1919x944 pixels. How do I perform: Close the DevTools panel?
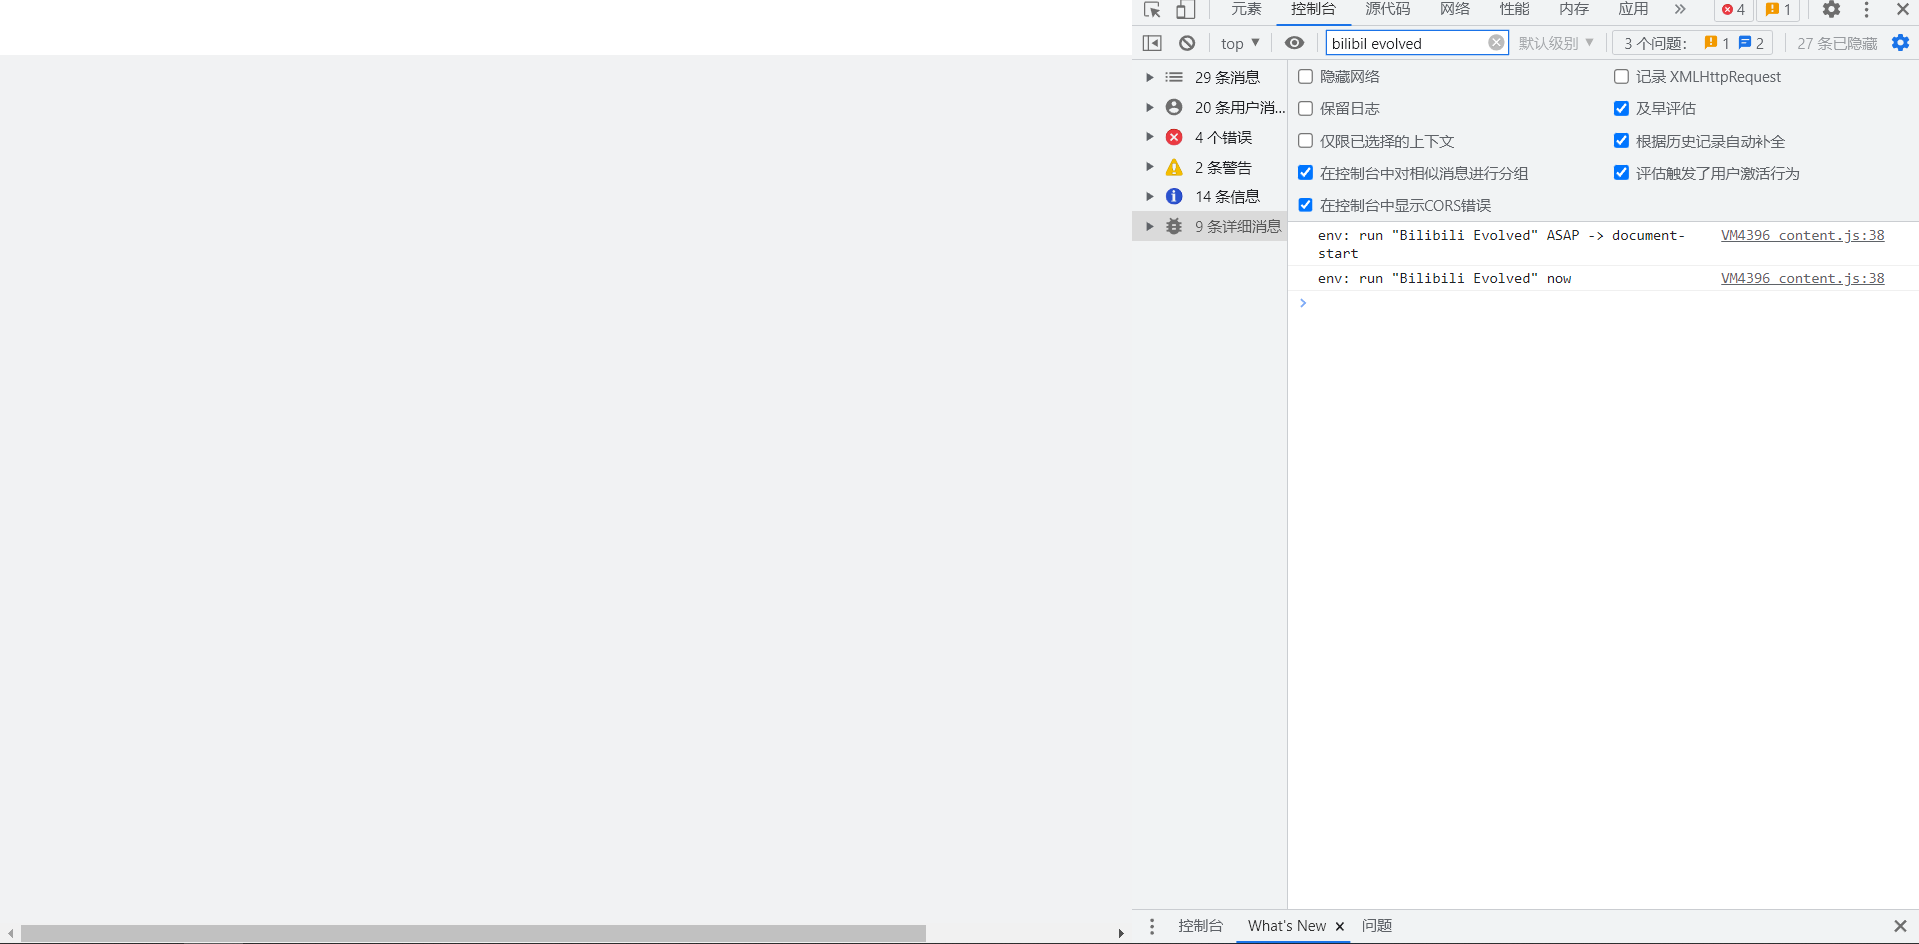[1903, 10]
